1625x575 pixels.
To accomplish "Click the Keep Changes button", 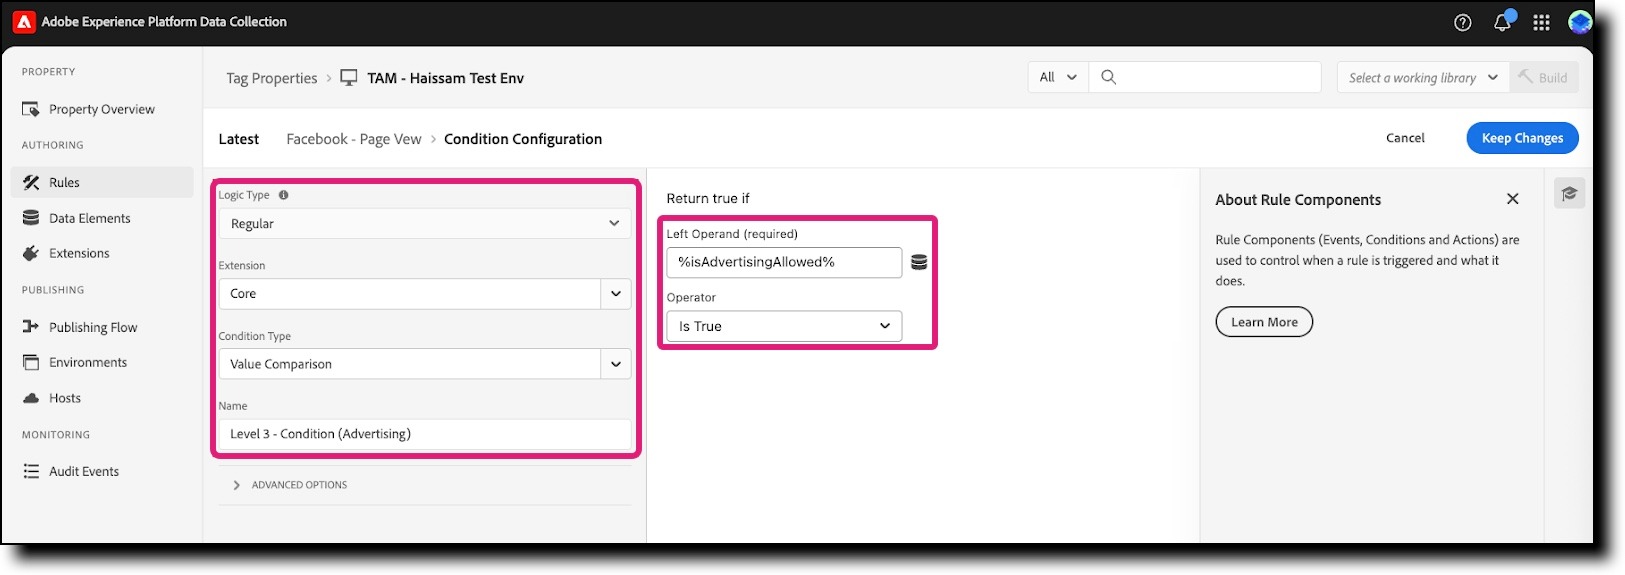I will pos(1522,138).
